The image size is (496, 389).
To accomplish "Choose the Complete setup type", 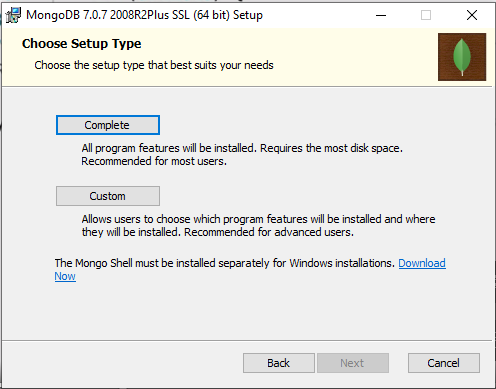I will (x=108, y=125).
